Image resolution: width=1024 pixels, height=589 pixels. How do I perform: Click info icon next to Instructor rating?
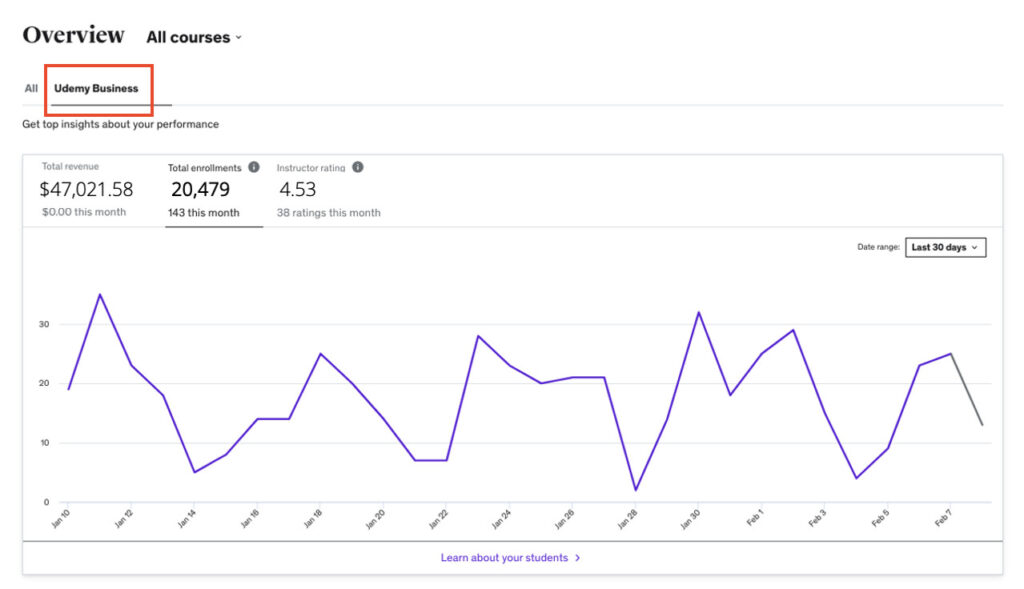358,167
